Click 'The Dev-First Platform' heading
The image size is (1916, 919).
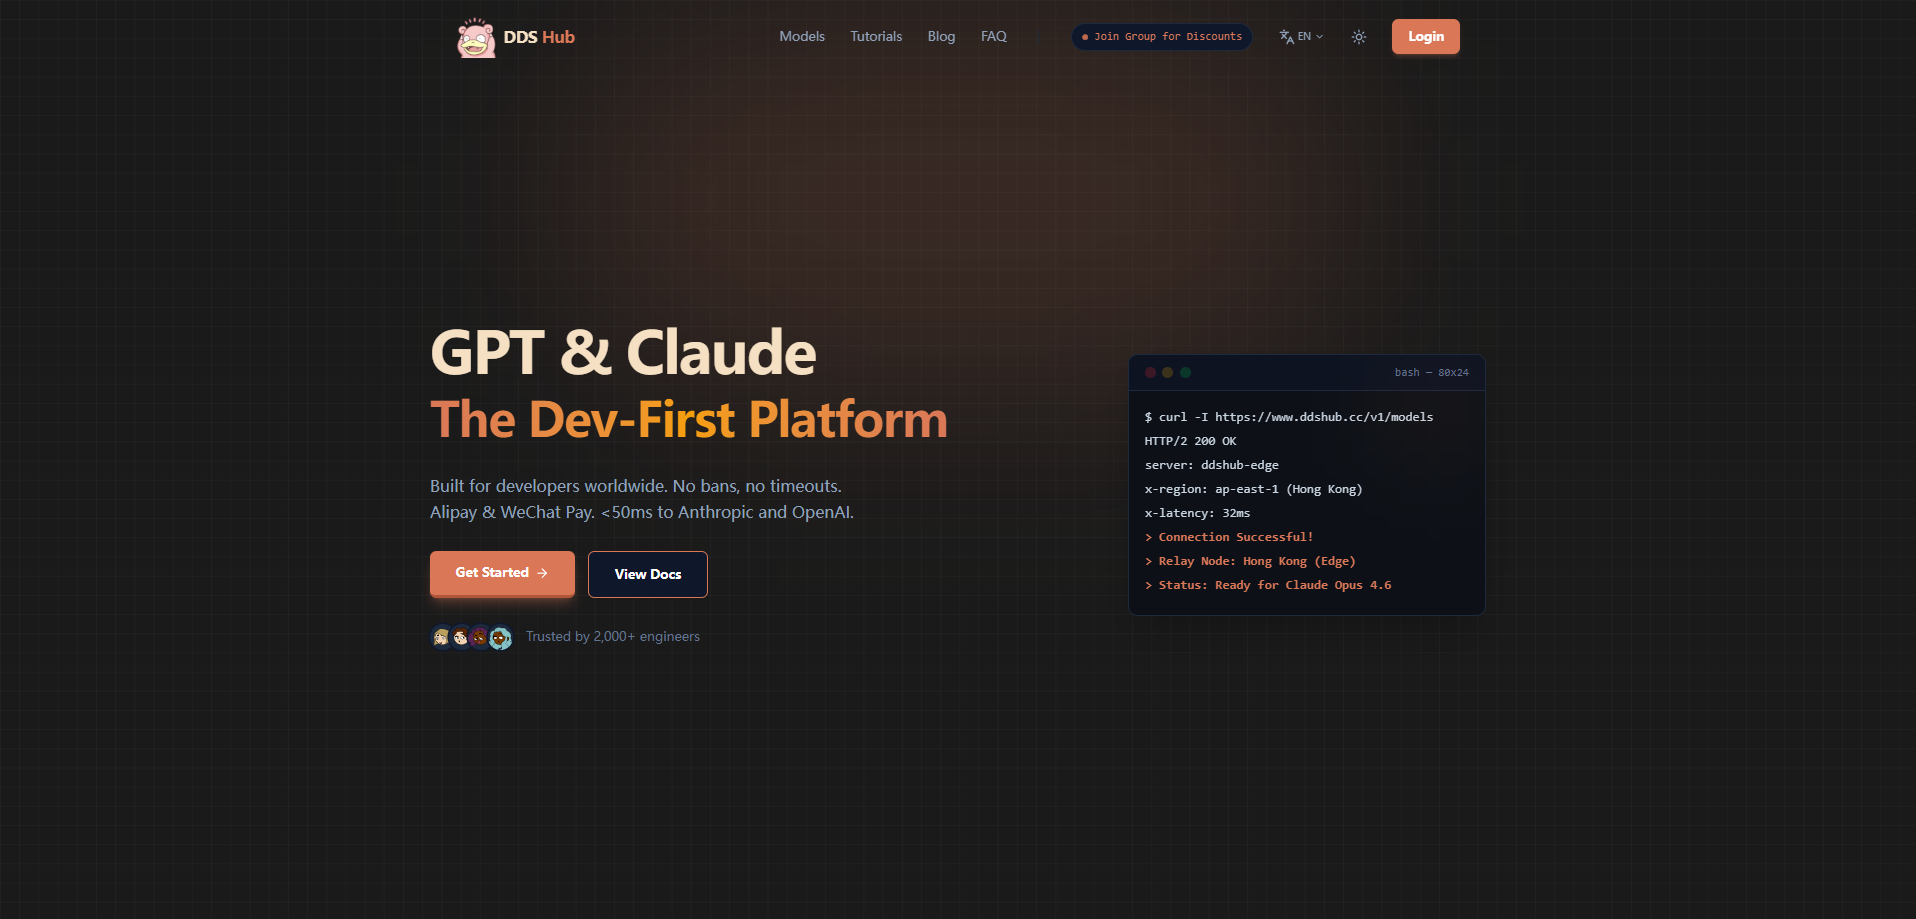[x=689, y=419]
